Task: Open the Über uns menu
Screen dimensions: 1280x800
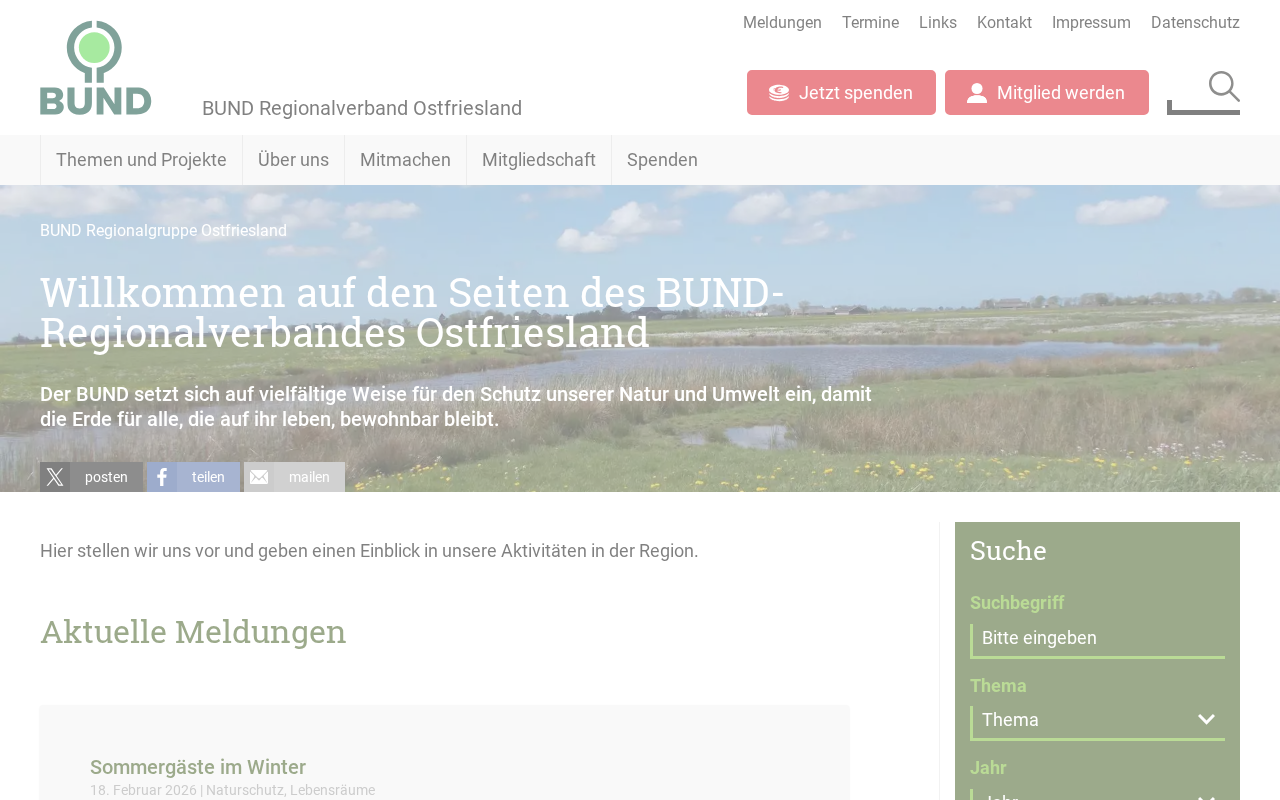Action: [293, 160]
